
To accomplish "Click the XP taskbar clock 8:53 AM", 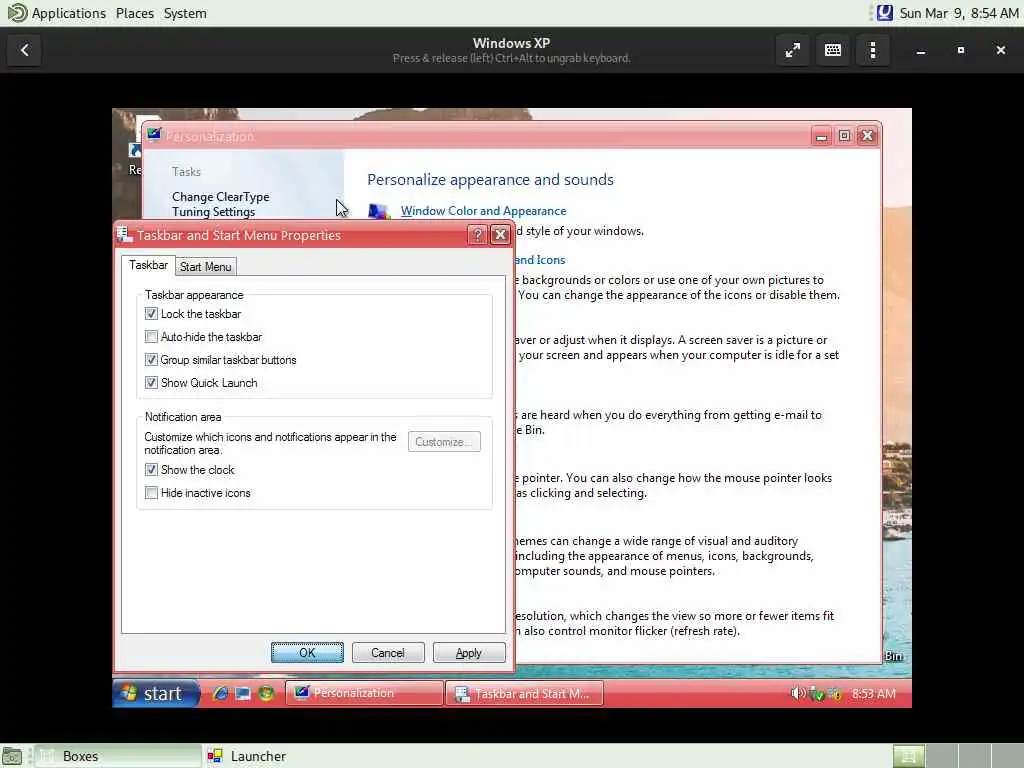I will point(874,694).
